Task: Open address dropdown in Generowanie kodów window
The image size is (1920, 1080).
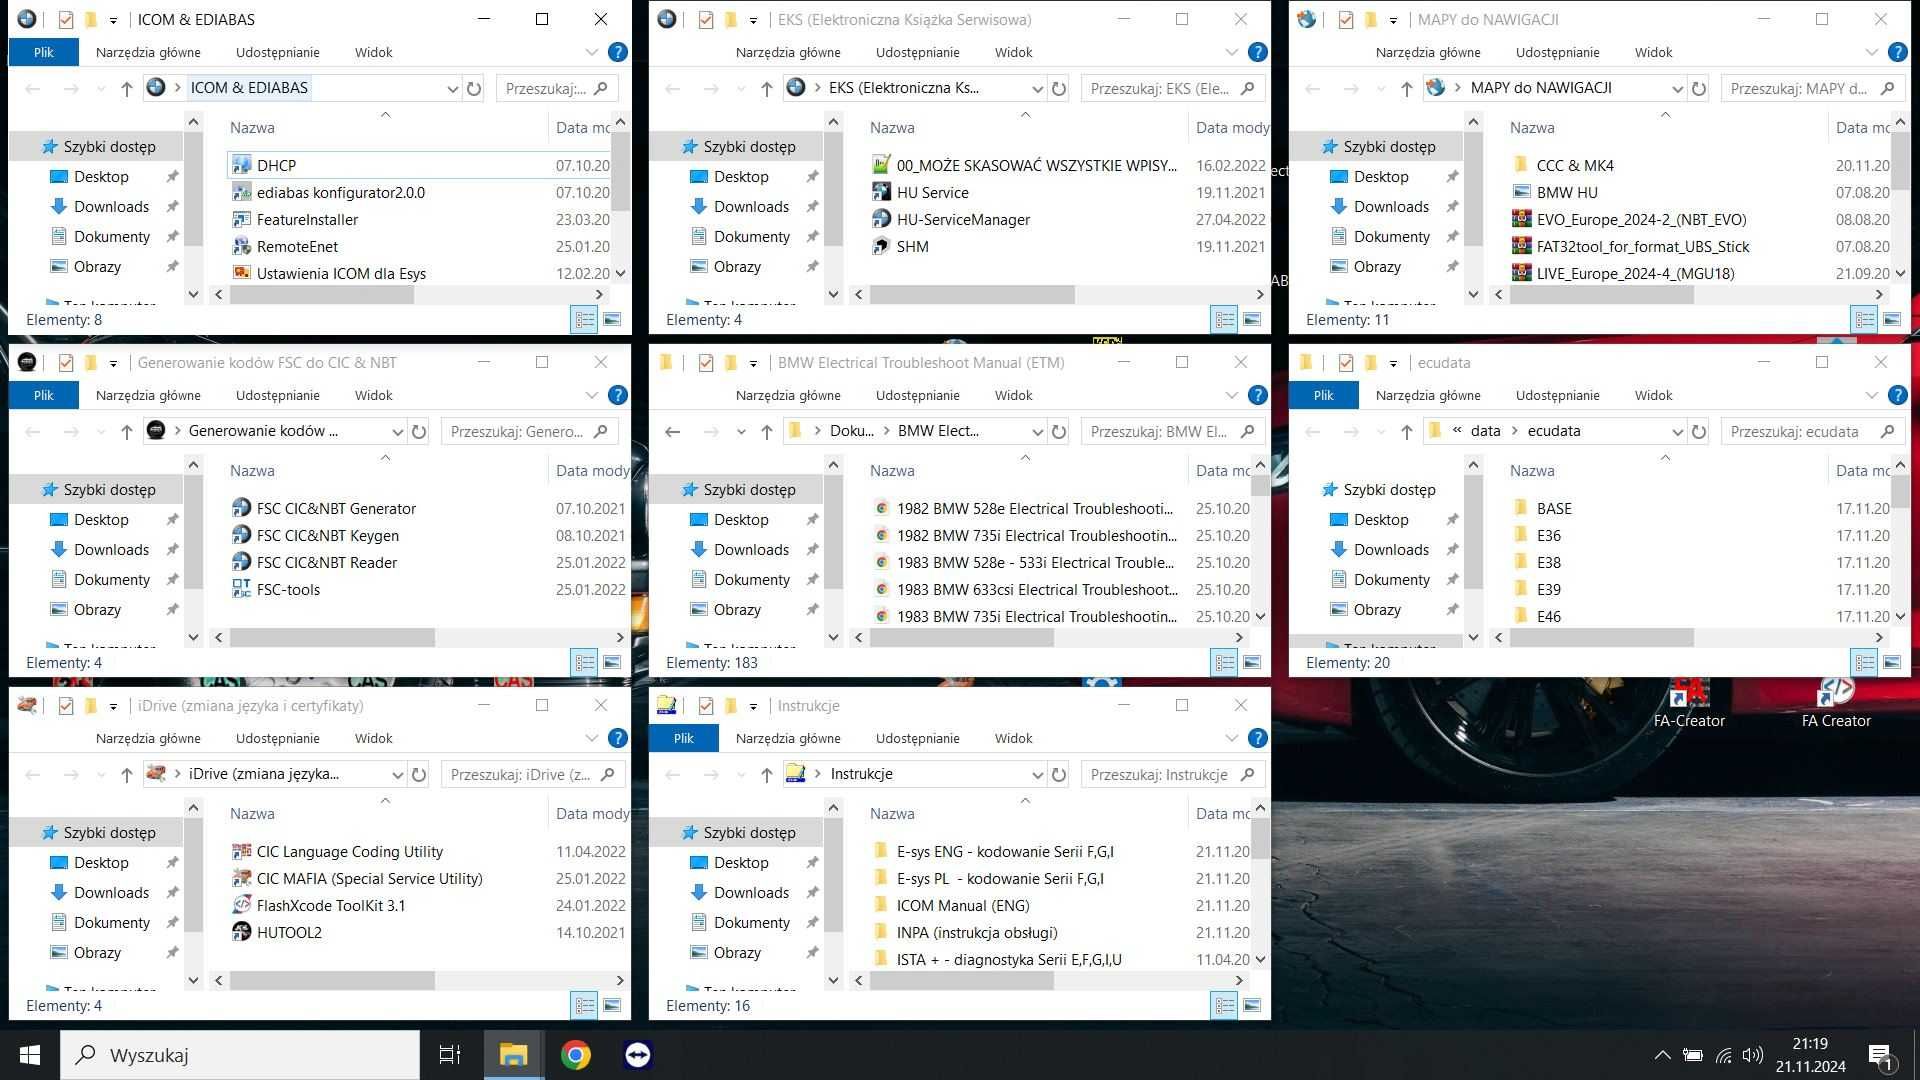Action: tap(397, 431)
